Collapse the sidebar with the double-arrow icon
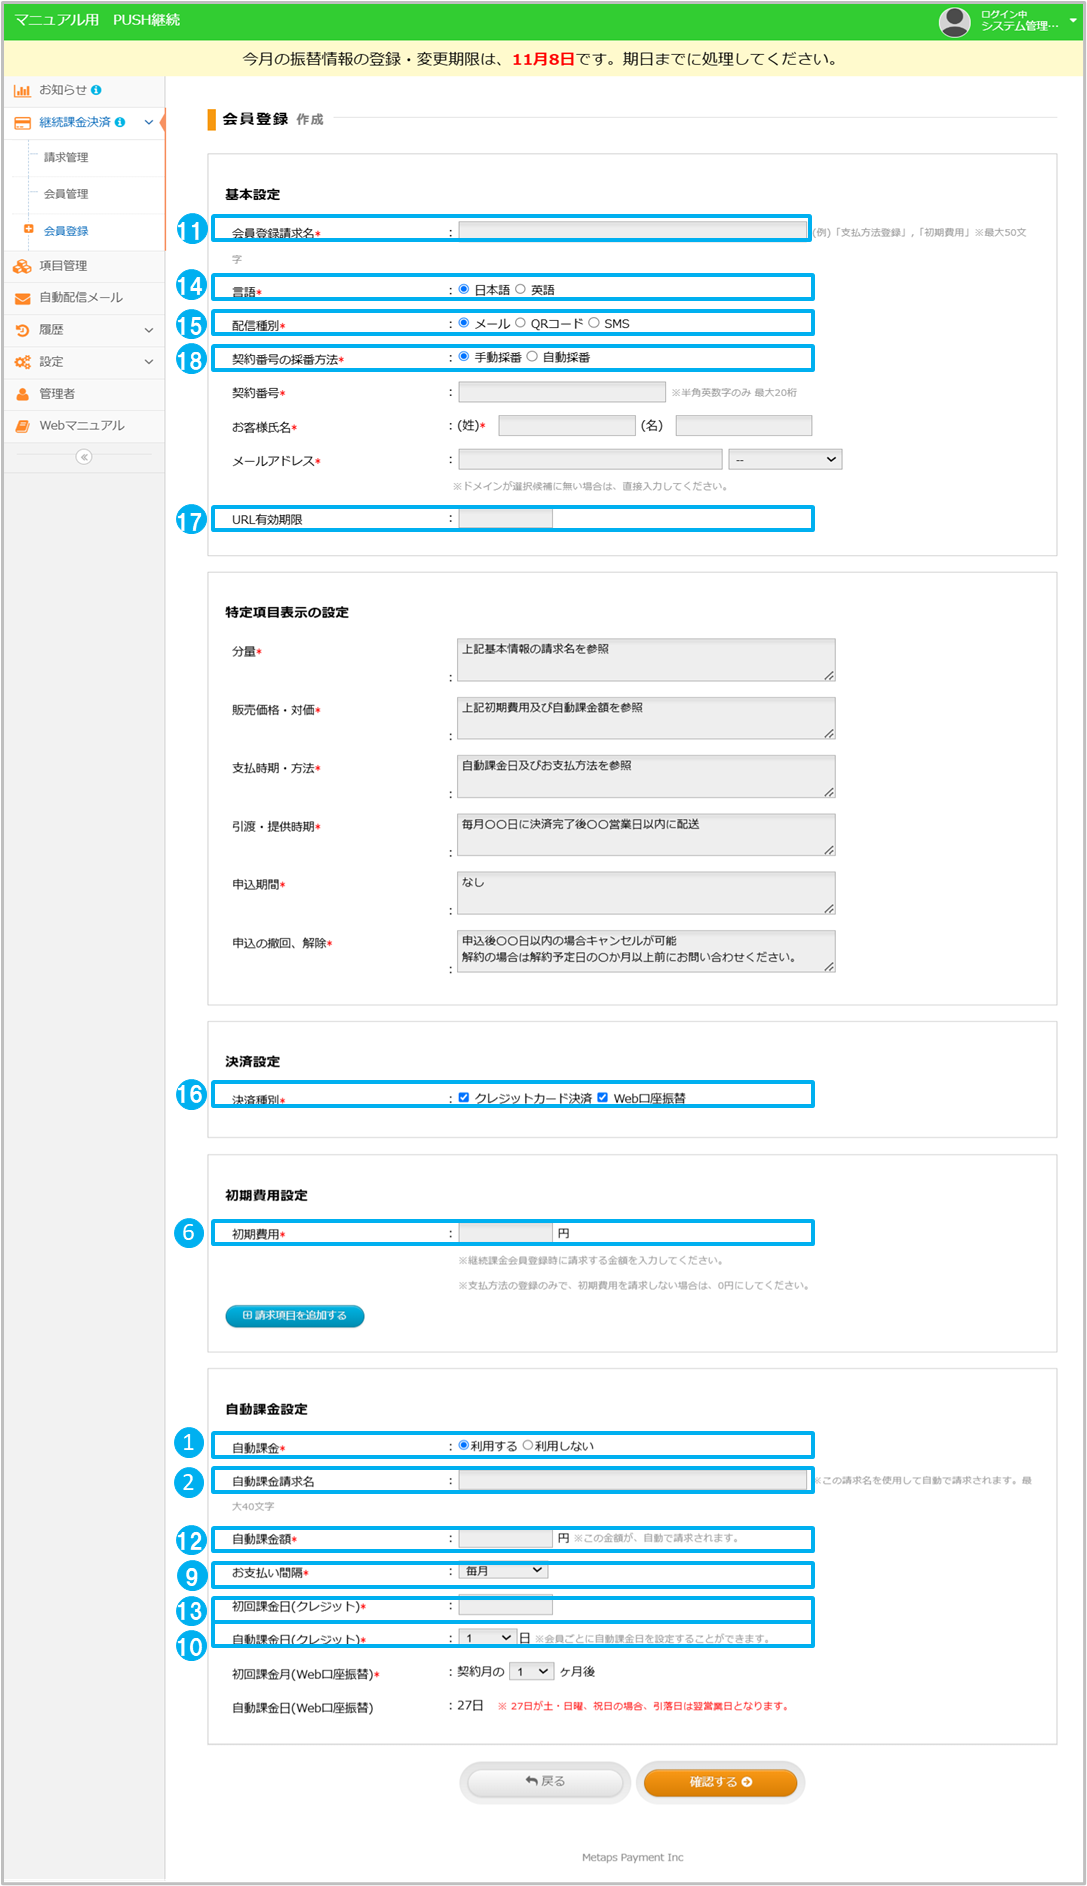The height and width of the screenshot is (1886, 1087). coord(84,457)
